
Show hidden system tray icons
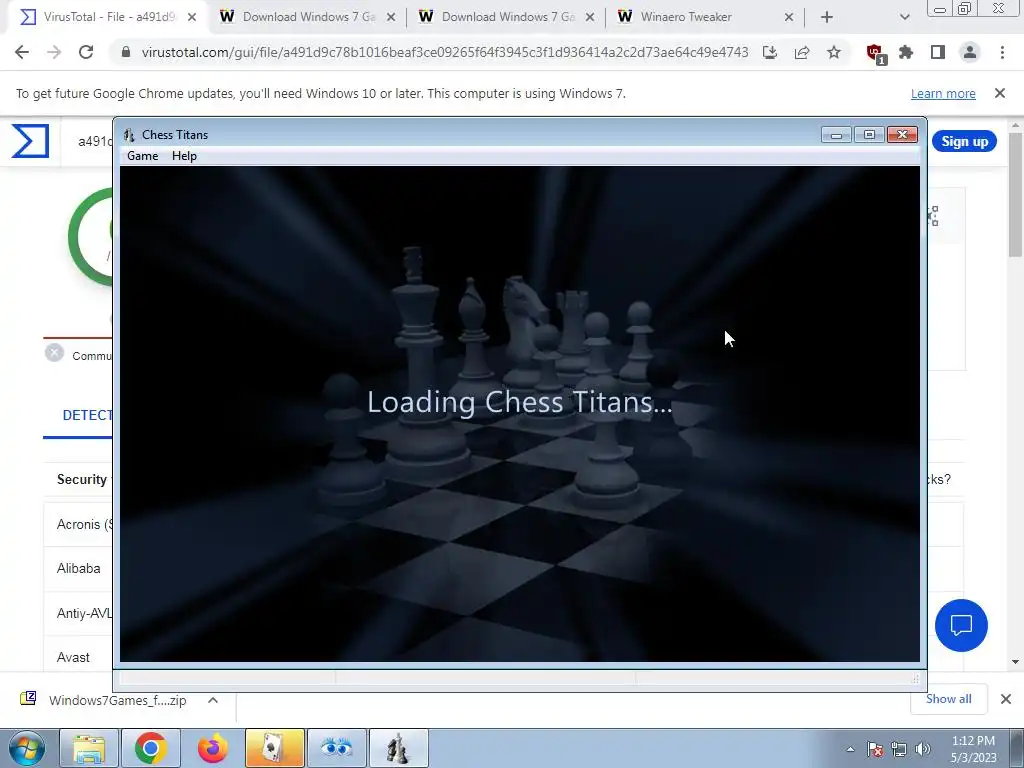coord(850,749)
